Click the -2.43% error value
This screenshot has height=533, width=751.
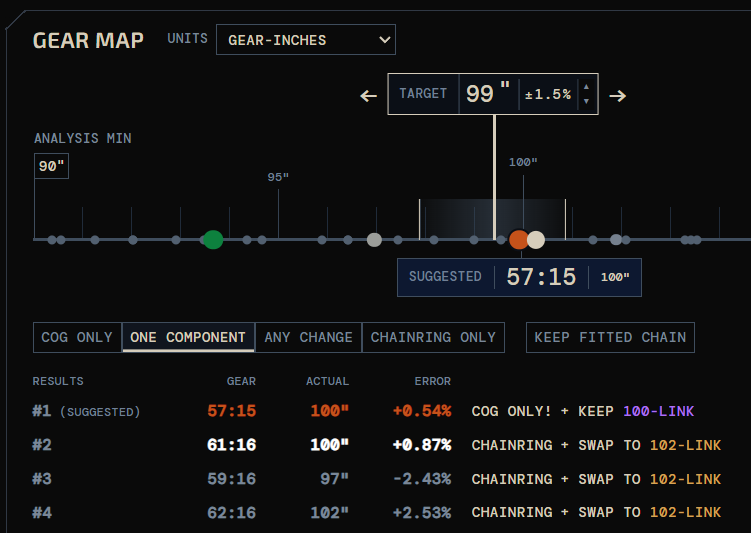click(x=422, y=479)
